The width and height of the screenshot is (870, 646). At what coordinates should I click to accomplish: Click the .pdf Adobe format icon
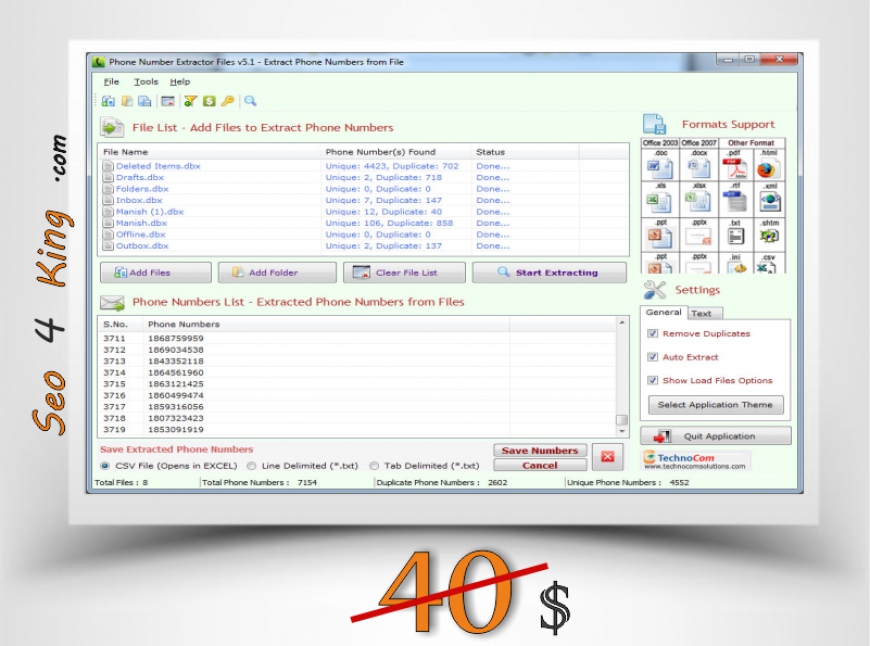point(735,168)
